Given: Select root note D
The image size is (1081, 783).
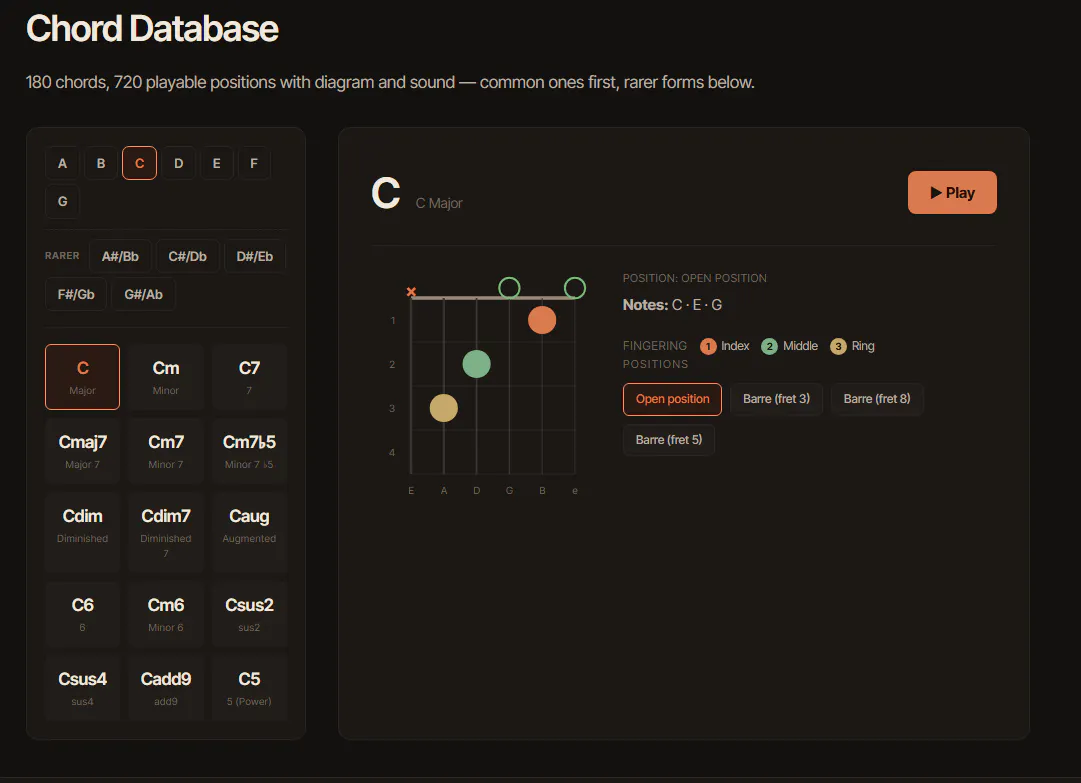Looking at the screenshot, I should [x=179, y=163].
